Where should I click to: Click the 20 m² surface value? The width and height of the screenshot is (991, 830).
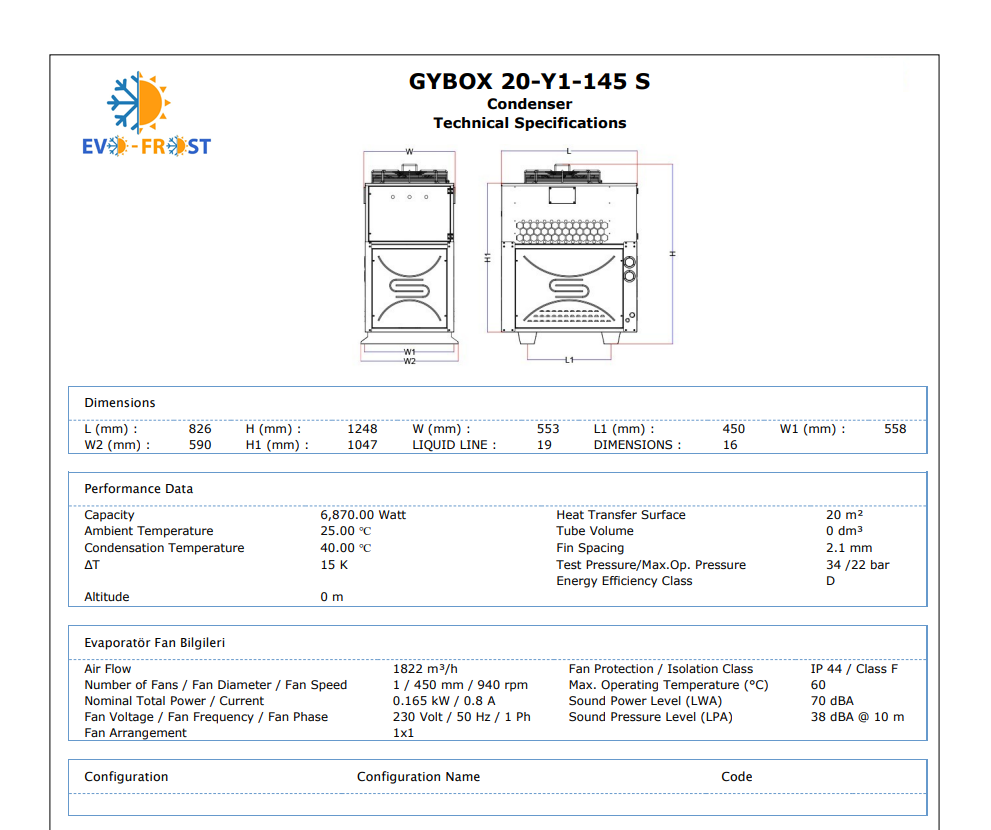tap(844, 515)
